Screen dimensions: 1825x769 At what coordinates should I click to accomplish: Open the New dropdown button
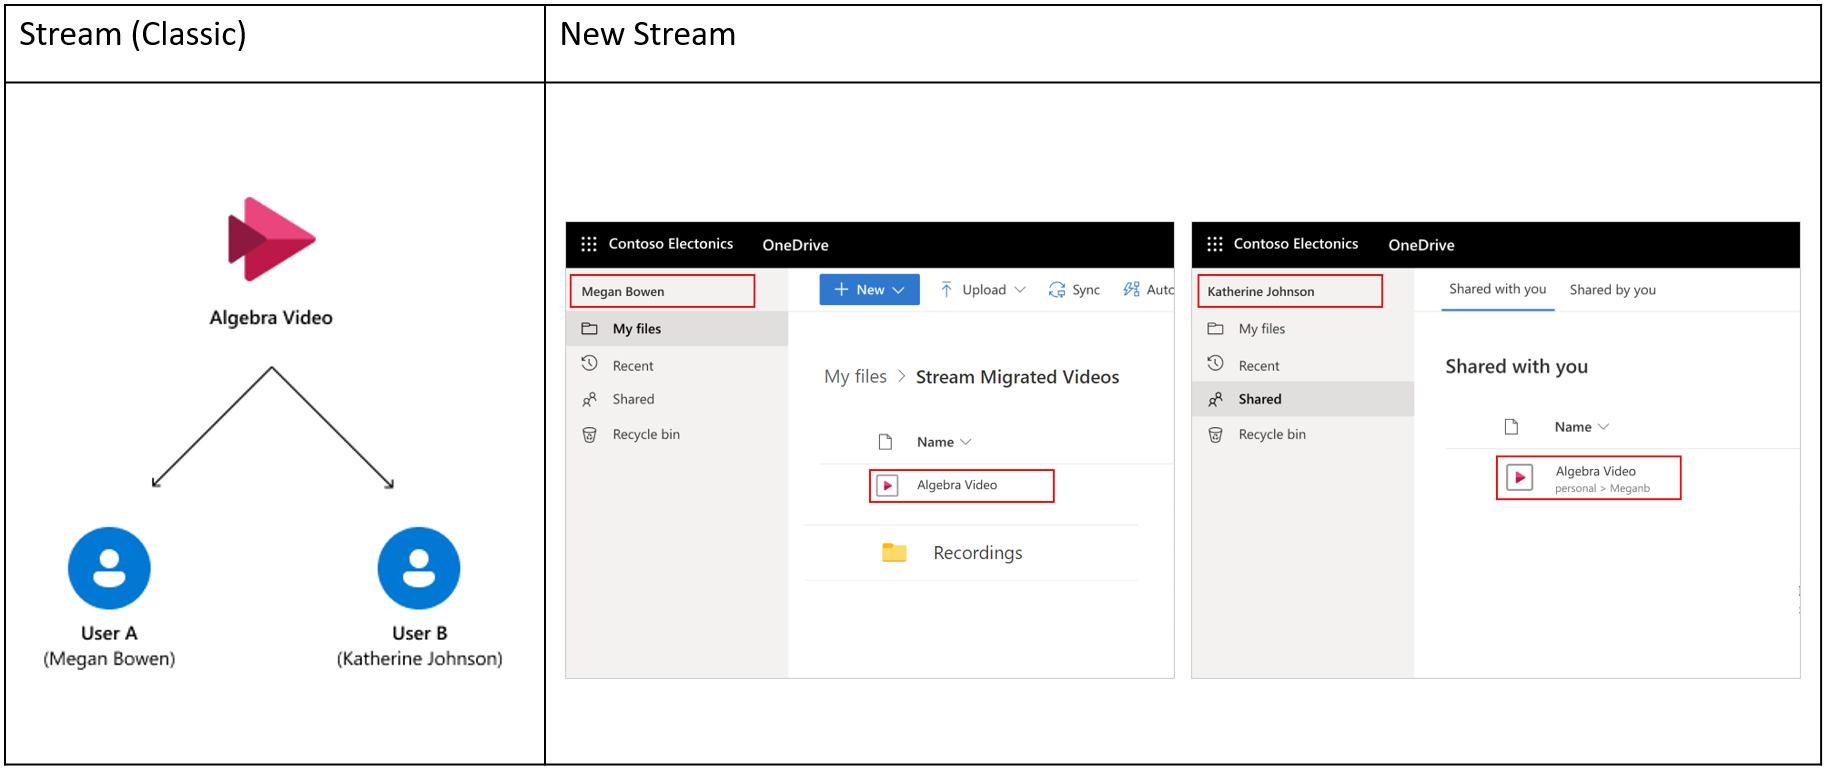click(869, 289)
